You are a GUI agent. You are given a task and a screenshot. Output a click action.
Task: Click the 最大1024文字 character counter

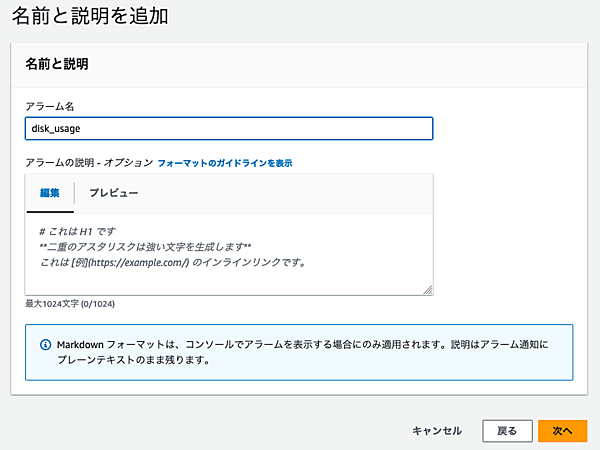click(x=78, y=304)
